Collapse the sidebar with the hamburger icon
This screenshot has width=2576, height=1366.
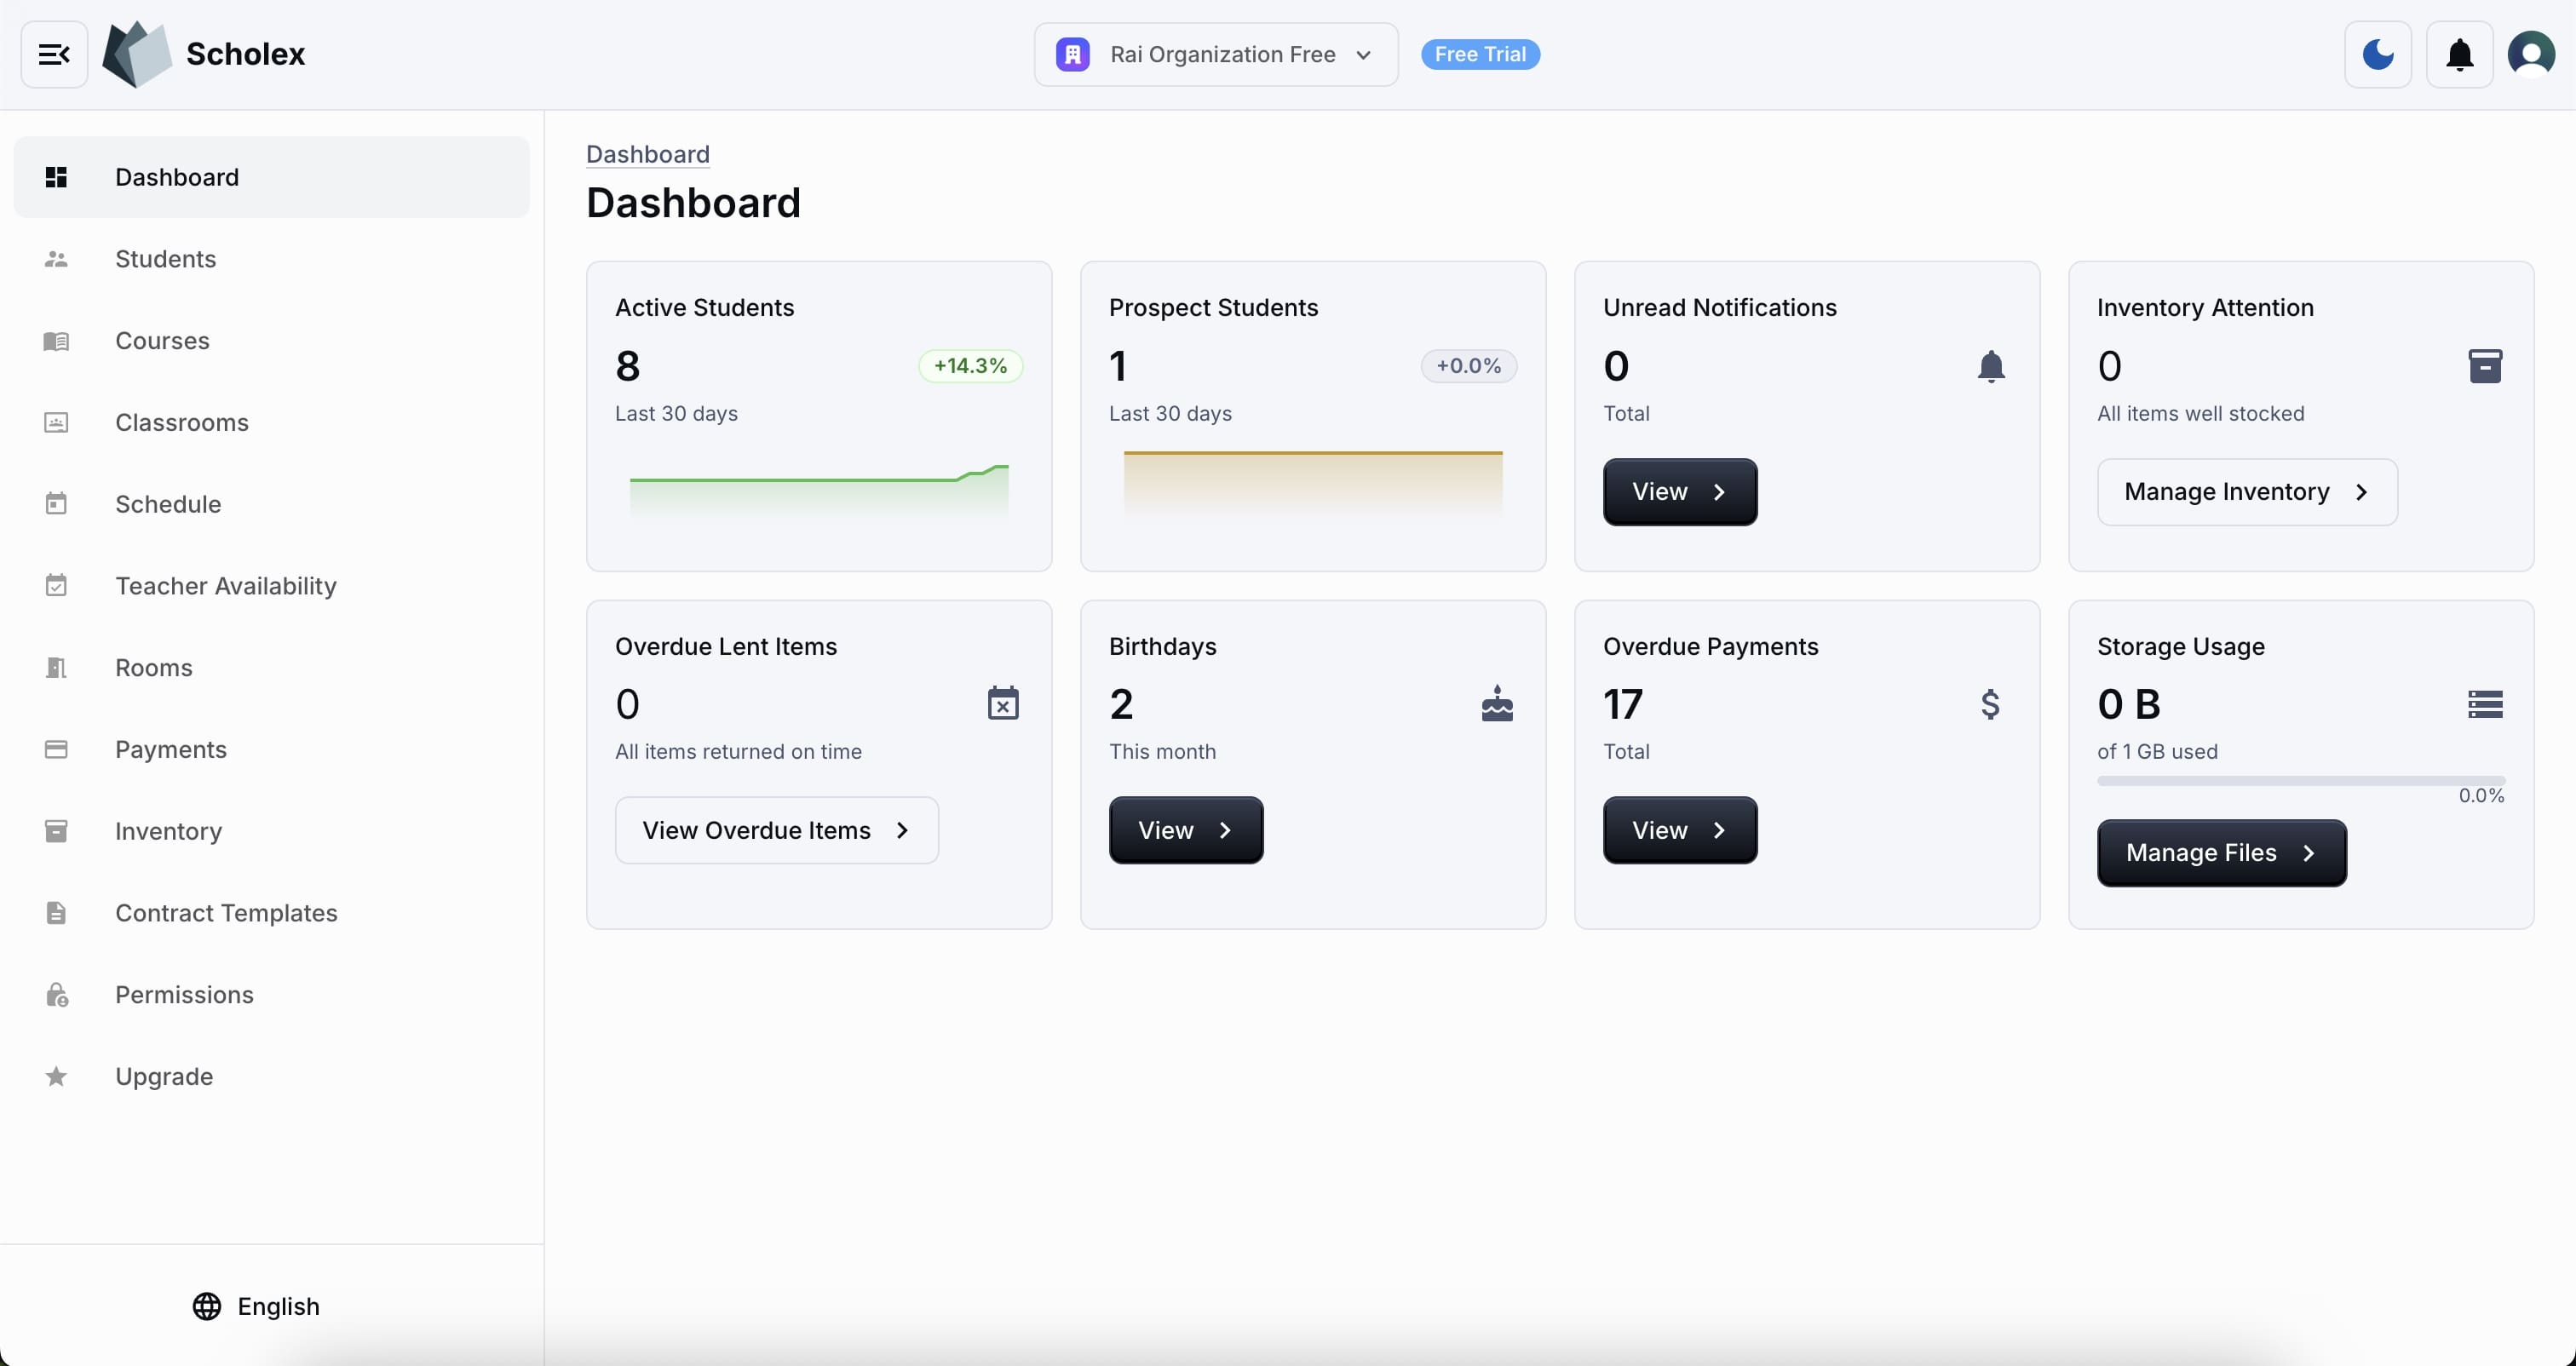[54, 54]
